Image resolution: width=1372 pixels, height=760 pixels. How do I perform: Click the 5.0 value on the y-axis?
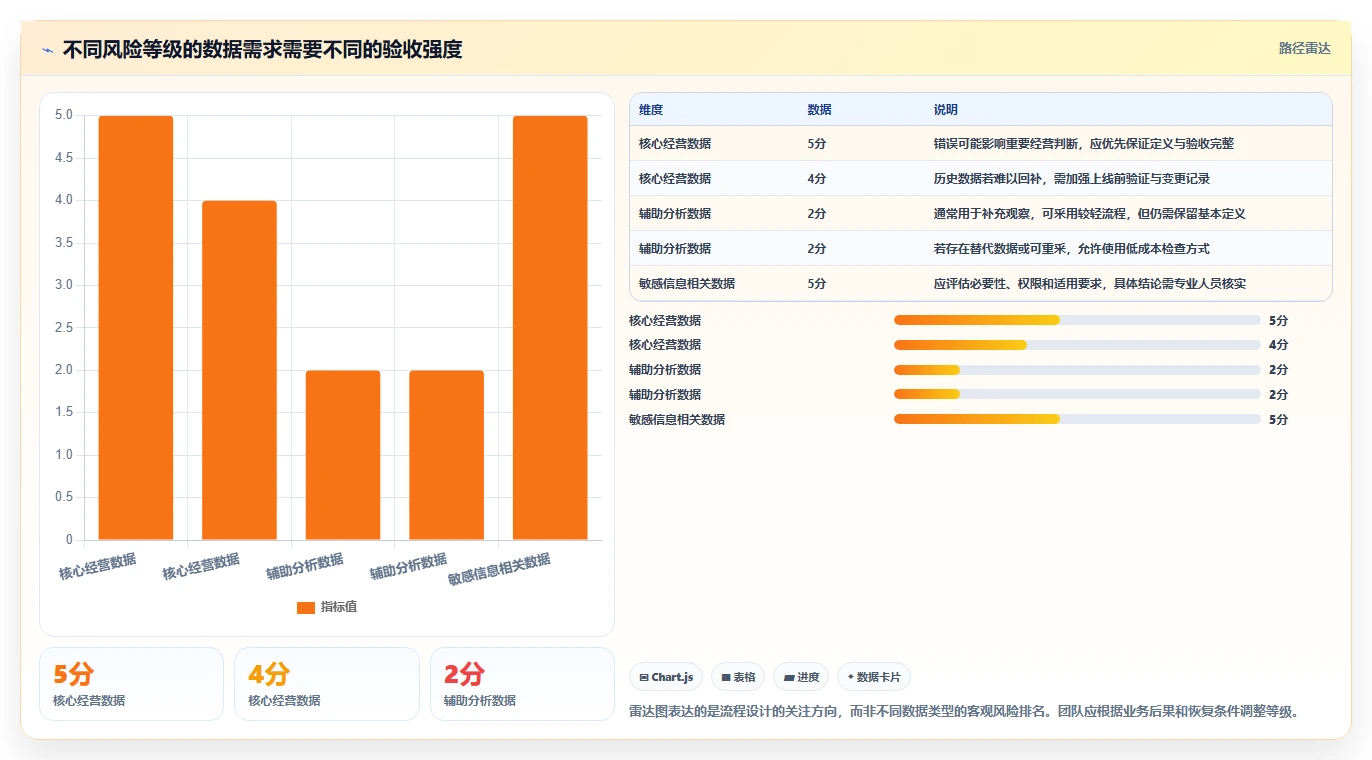(x=64, y=115)
